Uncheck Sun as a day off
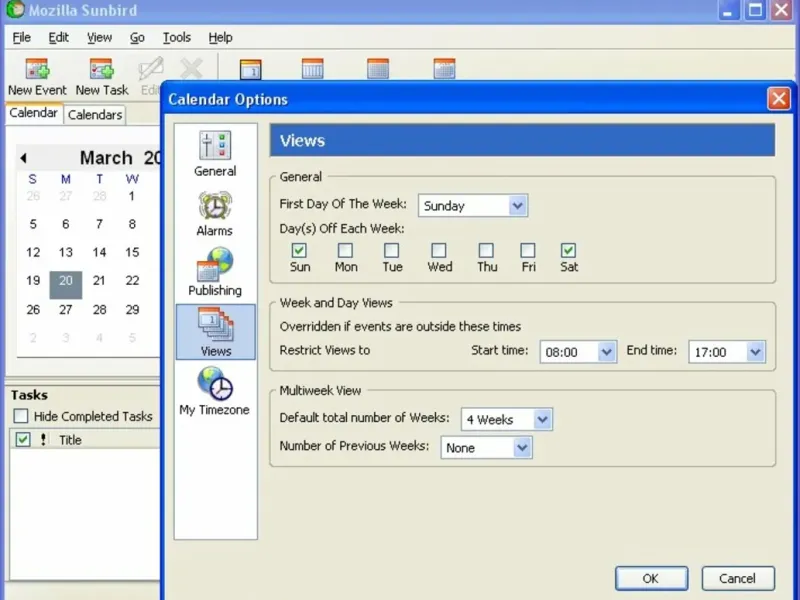The width and height of the screenshot is (800, 600). 299,251
